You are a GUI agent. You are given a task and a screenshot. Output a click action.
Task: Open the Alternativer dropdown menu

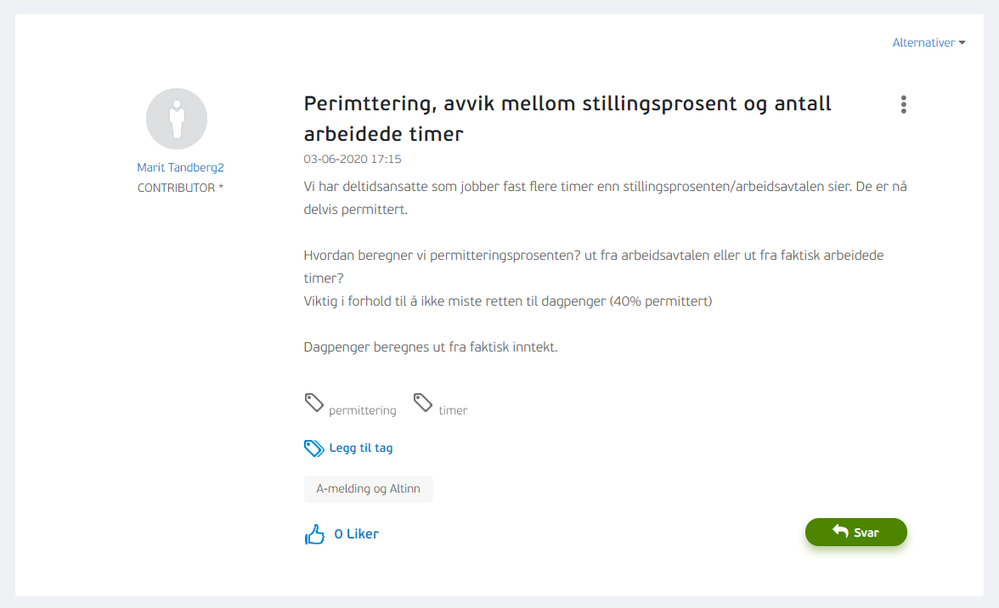[927, 42]
